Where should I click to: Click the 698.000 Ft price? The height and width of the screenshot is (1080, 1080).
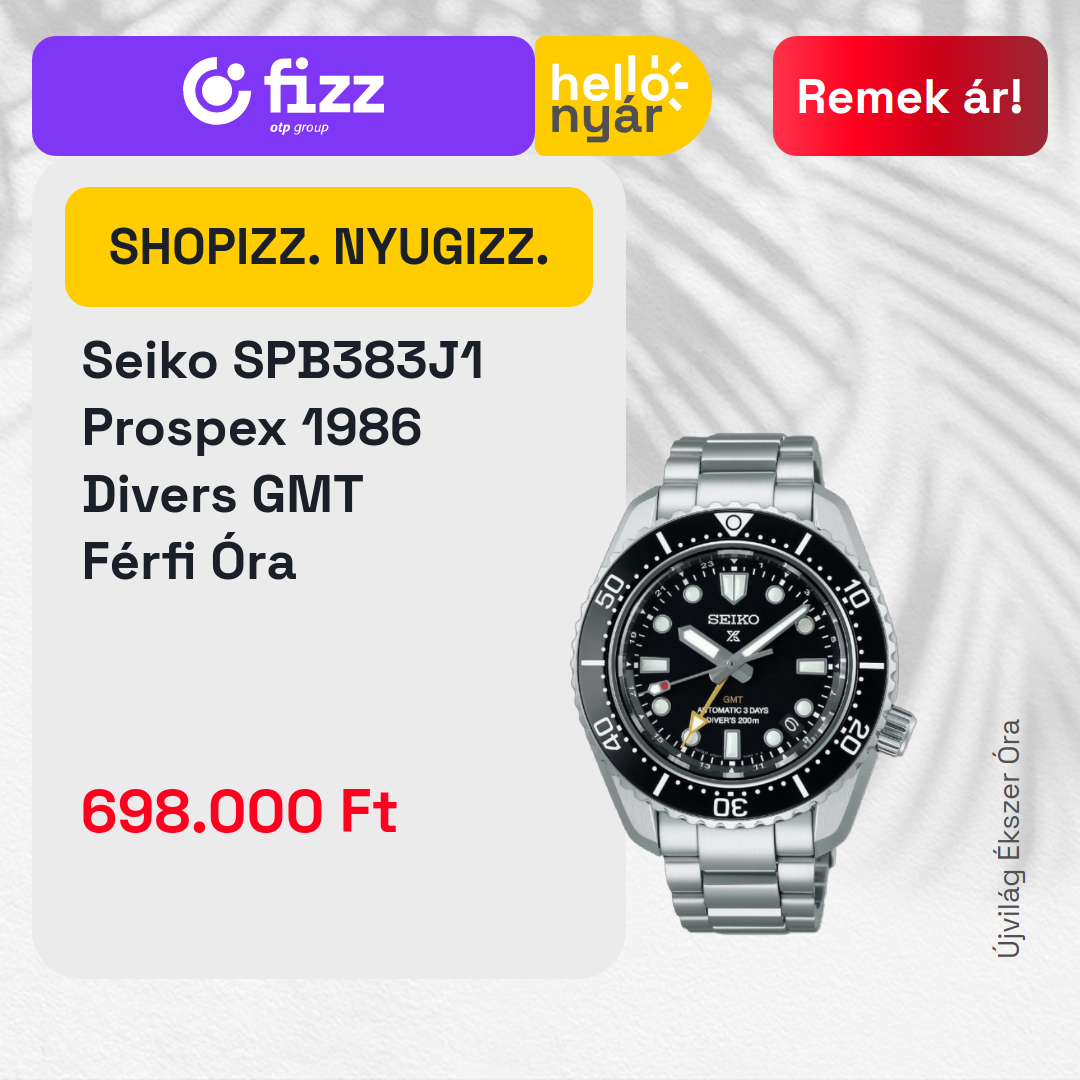[240, 811]
